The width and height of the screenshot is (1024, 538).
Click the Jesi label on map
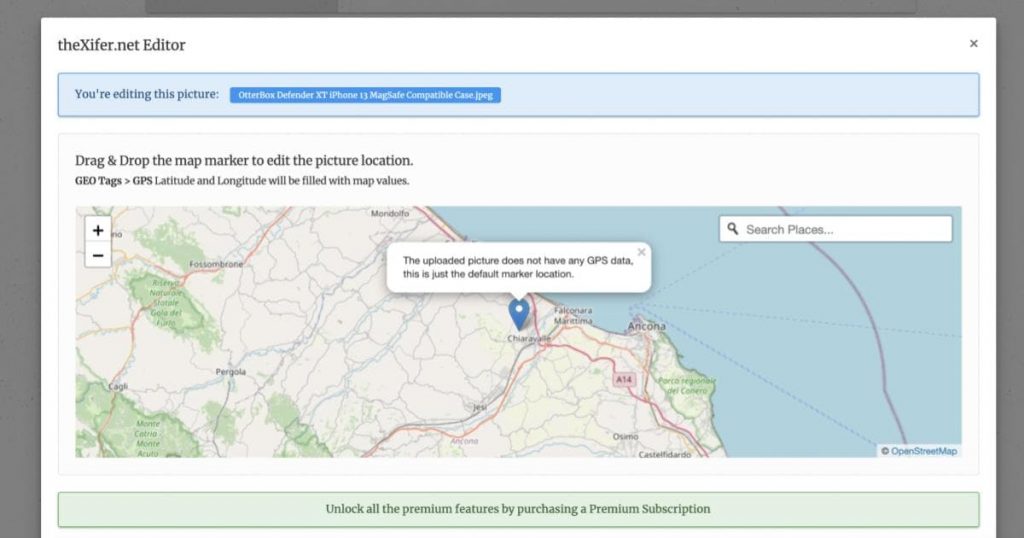point(480,407)
